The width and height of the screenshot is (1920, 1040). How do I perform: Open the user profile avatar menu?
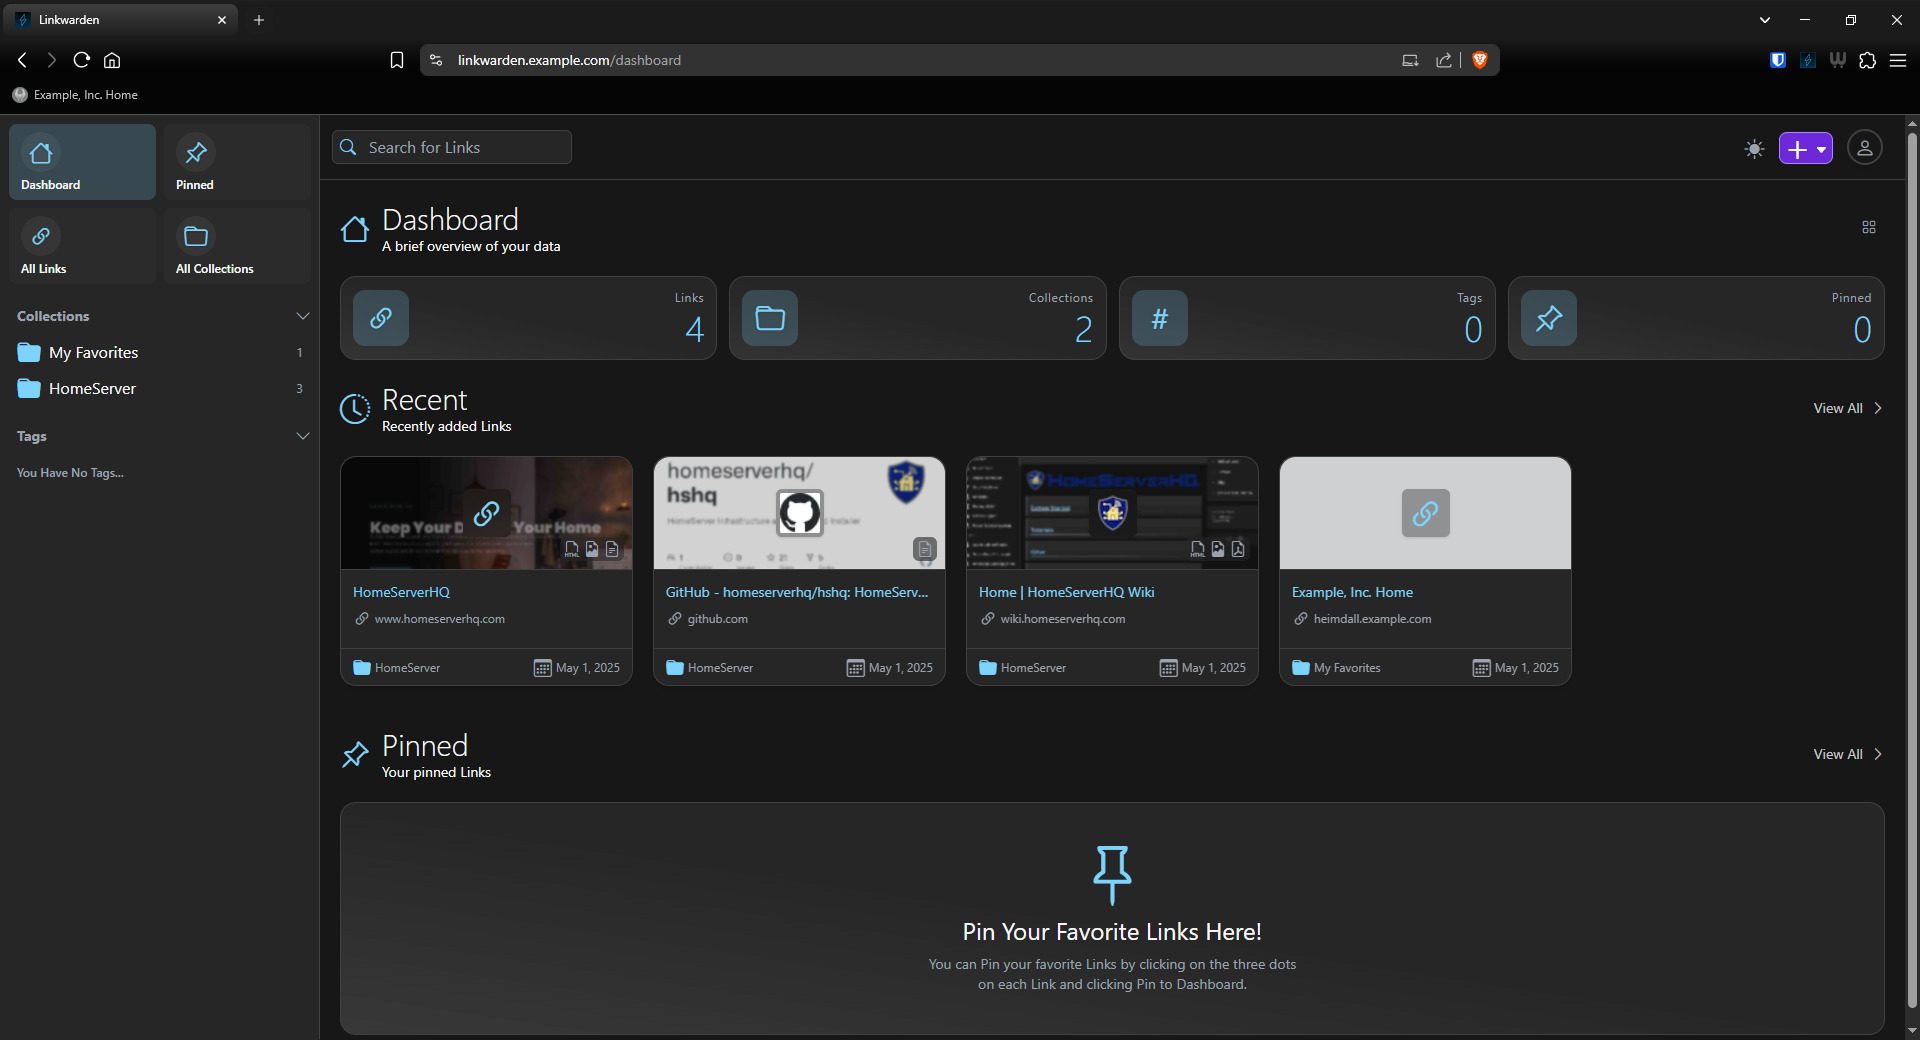pos(1864,148)
